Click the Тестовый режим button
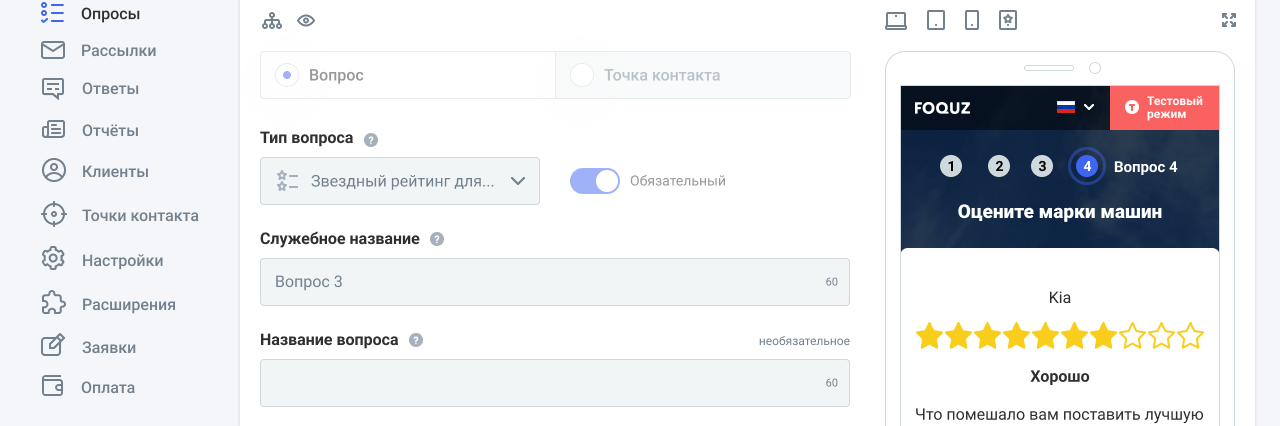1280x426 pixels. click(1164, 107)
